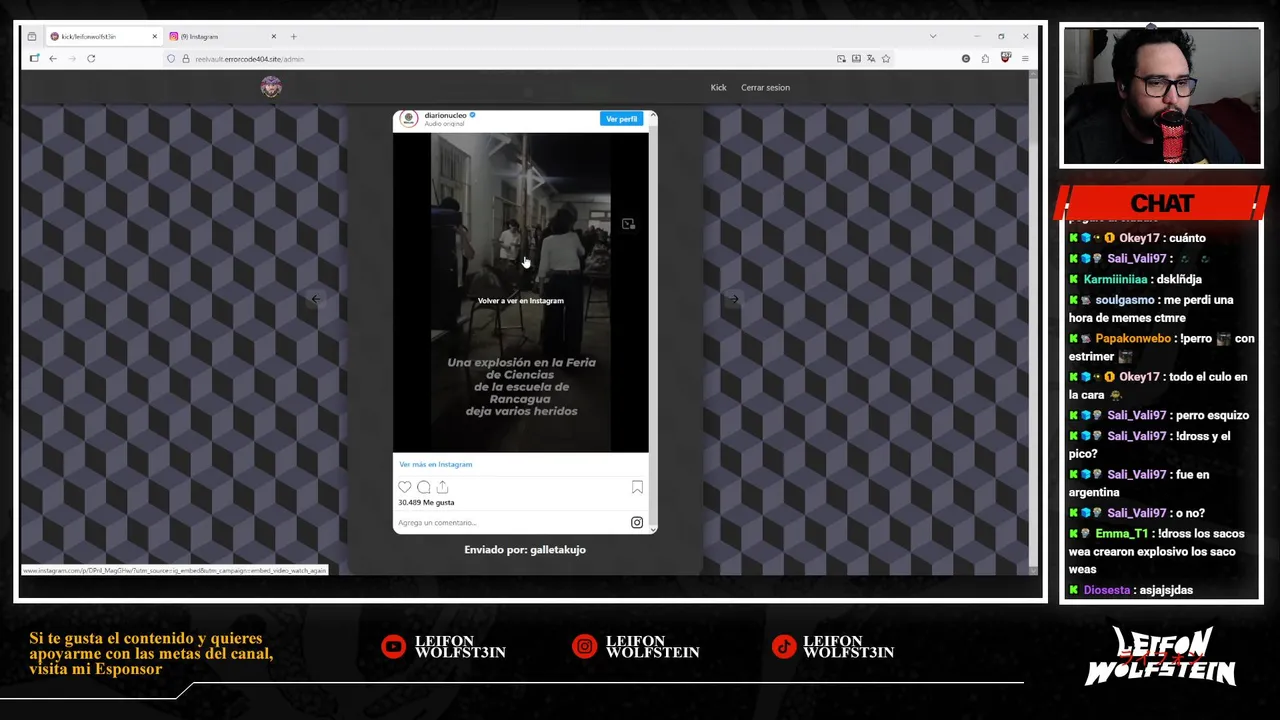Click the diarionucleo username link
The width and height of the screenshot is (1280, 720).
pos(445,115)
